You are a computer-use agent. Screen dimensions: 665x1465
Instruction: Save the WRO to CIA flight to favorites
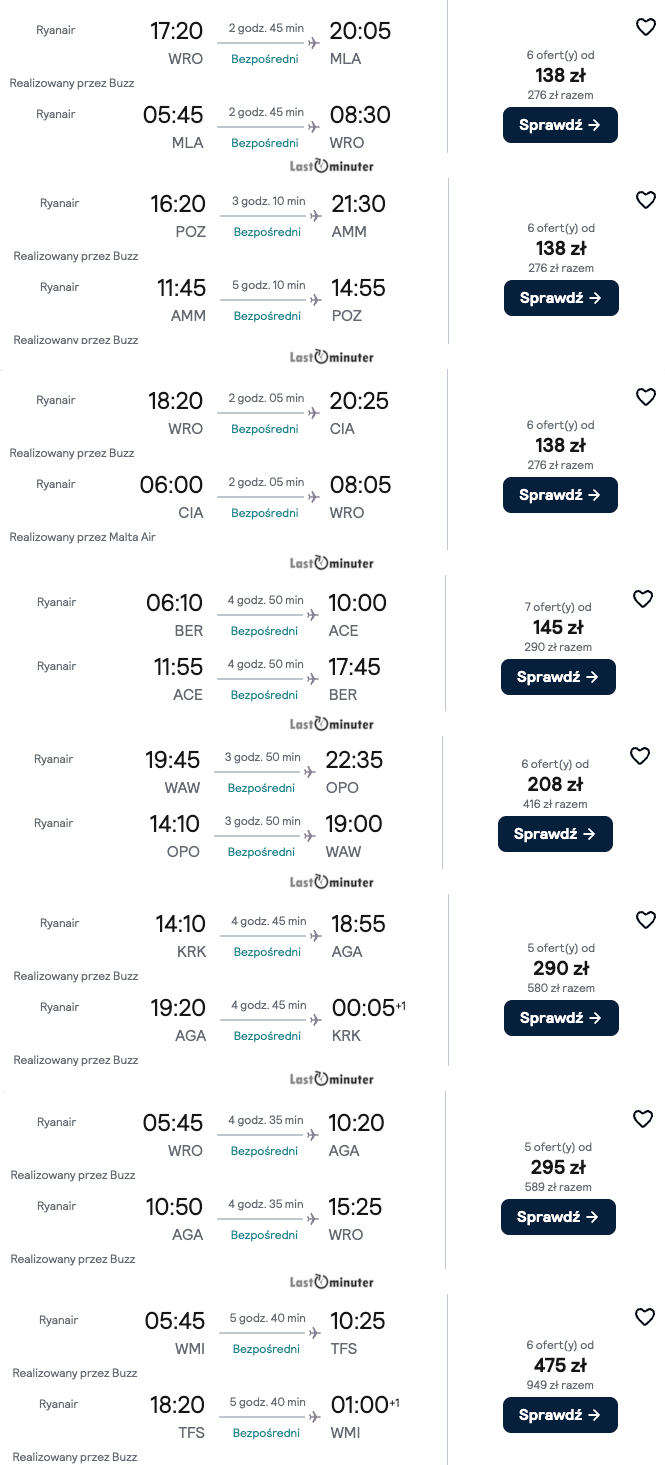(x=646, y=397)
